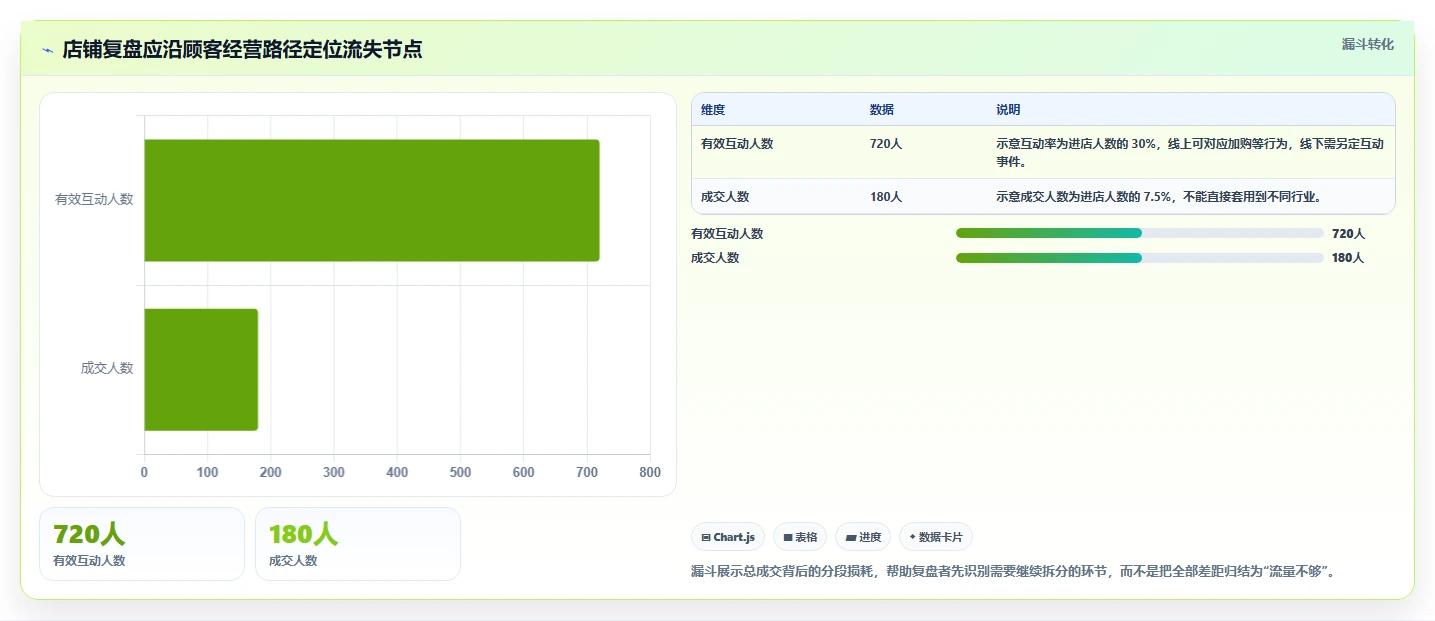The height and width of the screenshot is (621, 1435).
Task: Click the 成交人数 progress bar
Action: [1139, 258]
